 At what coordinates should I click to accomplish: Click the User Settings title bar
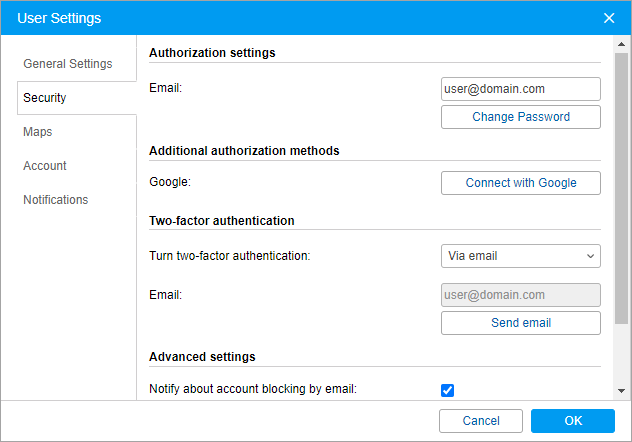(x=300, y=18)
